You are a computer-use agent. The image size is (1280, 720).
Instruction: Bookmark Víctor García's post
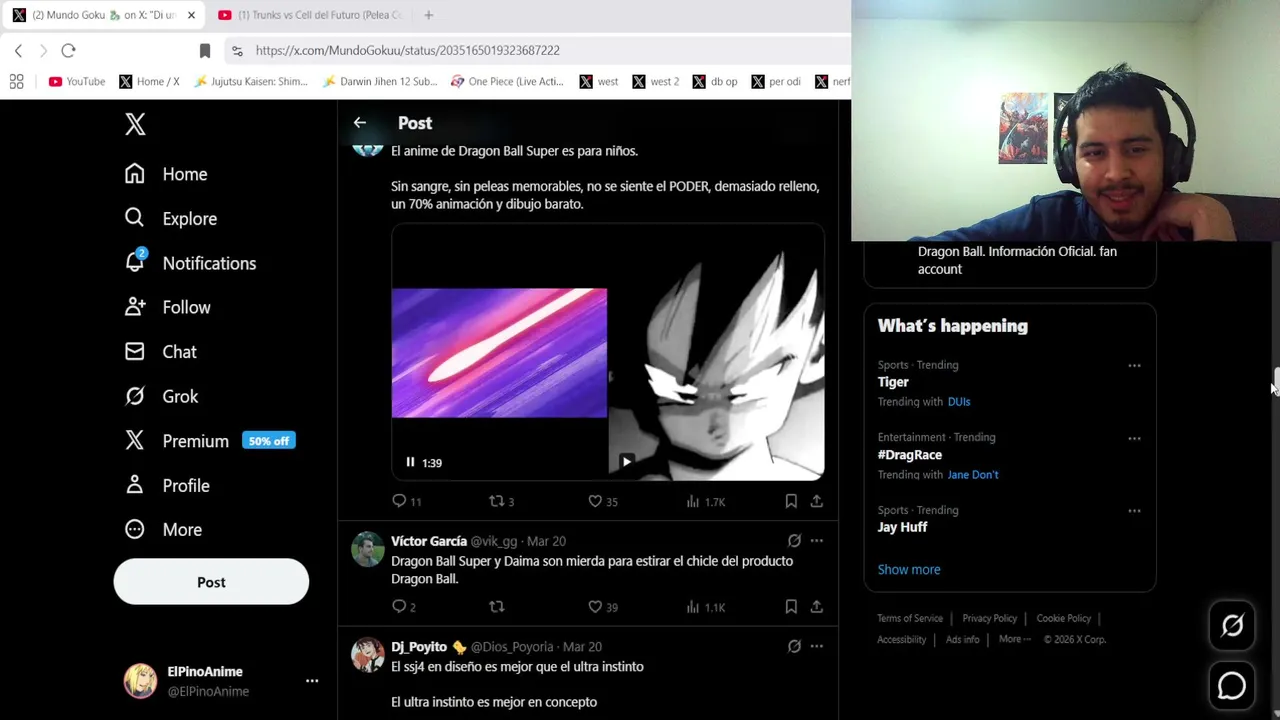[791, 607]
